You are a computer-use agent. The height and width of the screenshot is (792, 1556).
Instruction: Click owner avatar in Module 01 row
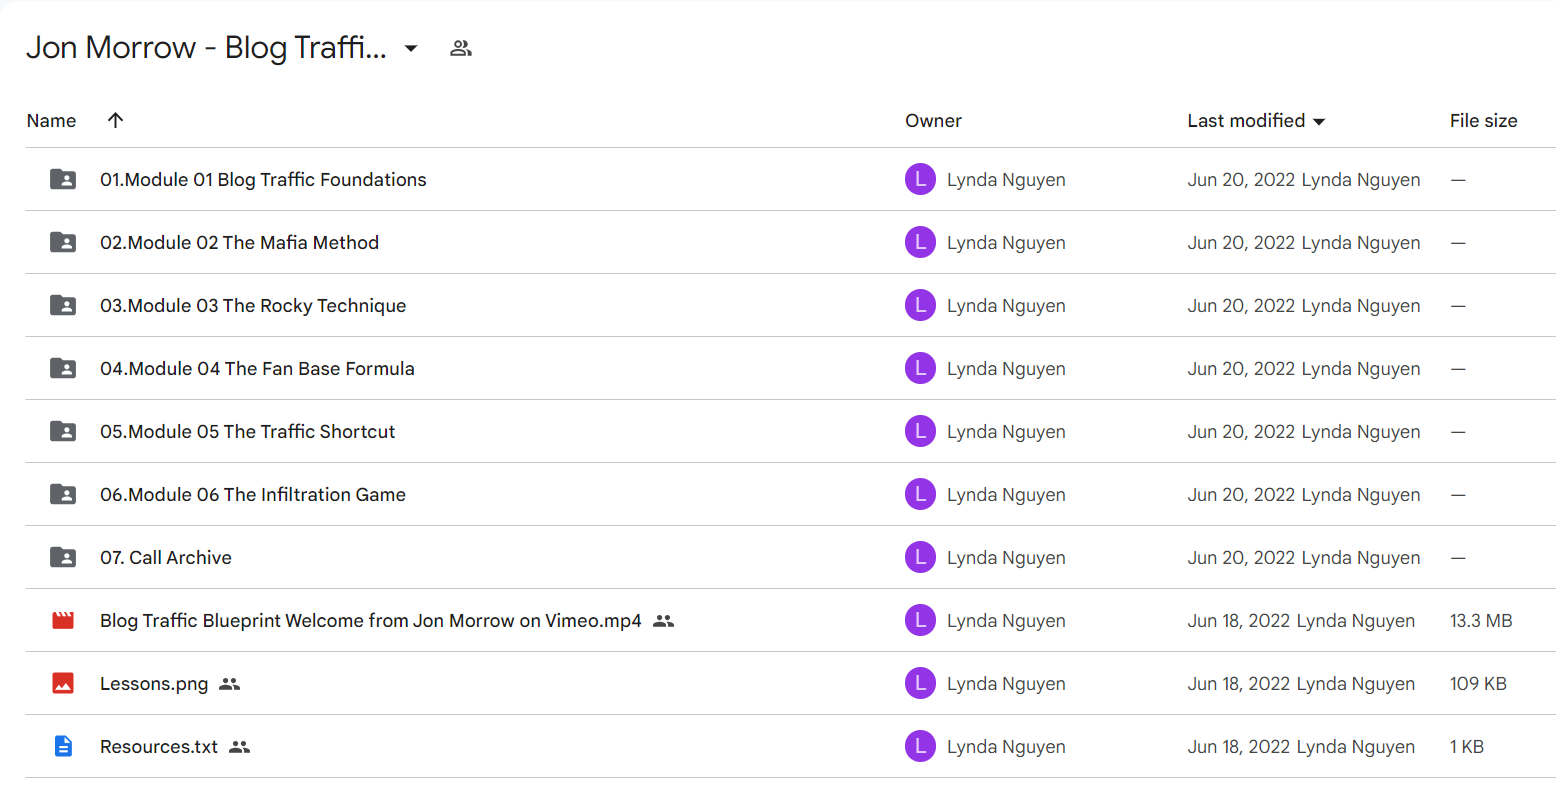pos(920,179)
